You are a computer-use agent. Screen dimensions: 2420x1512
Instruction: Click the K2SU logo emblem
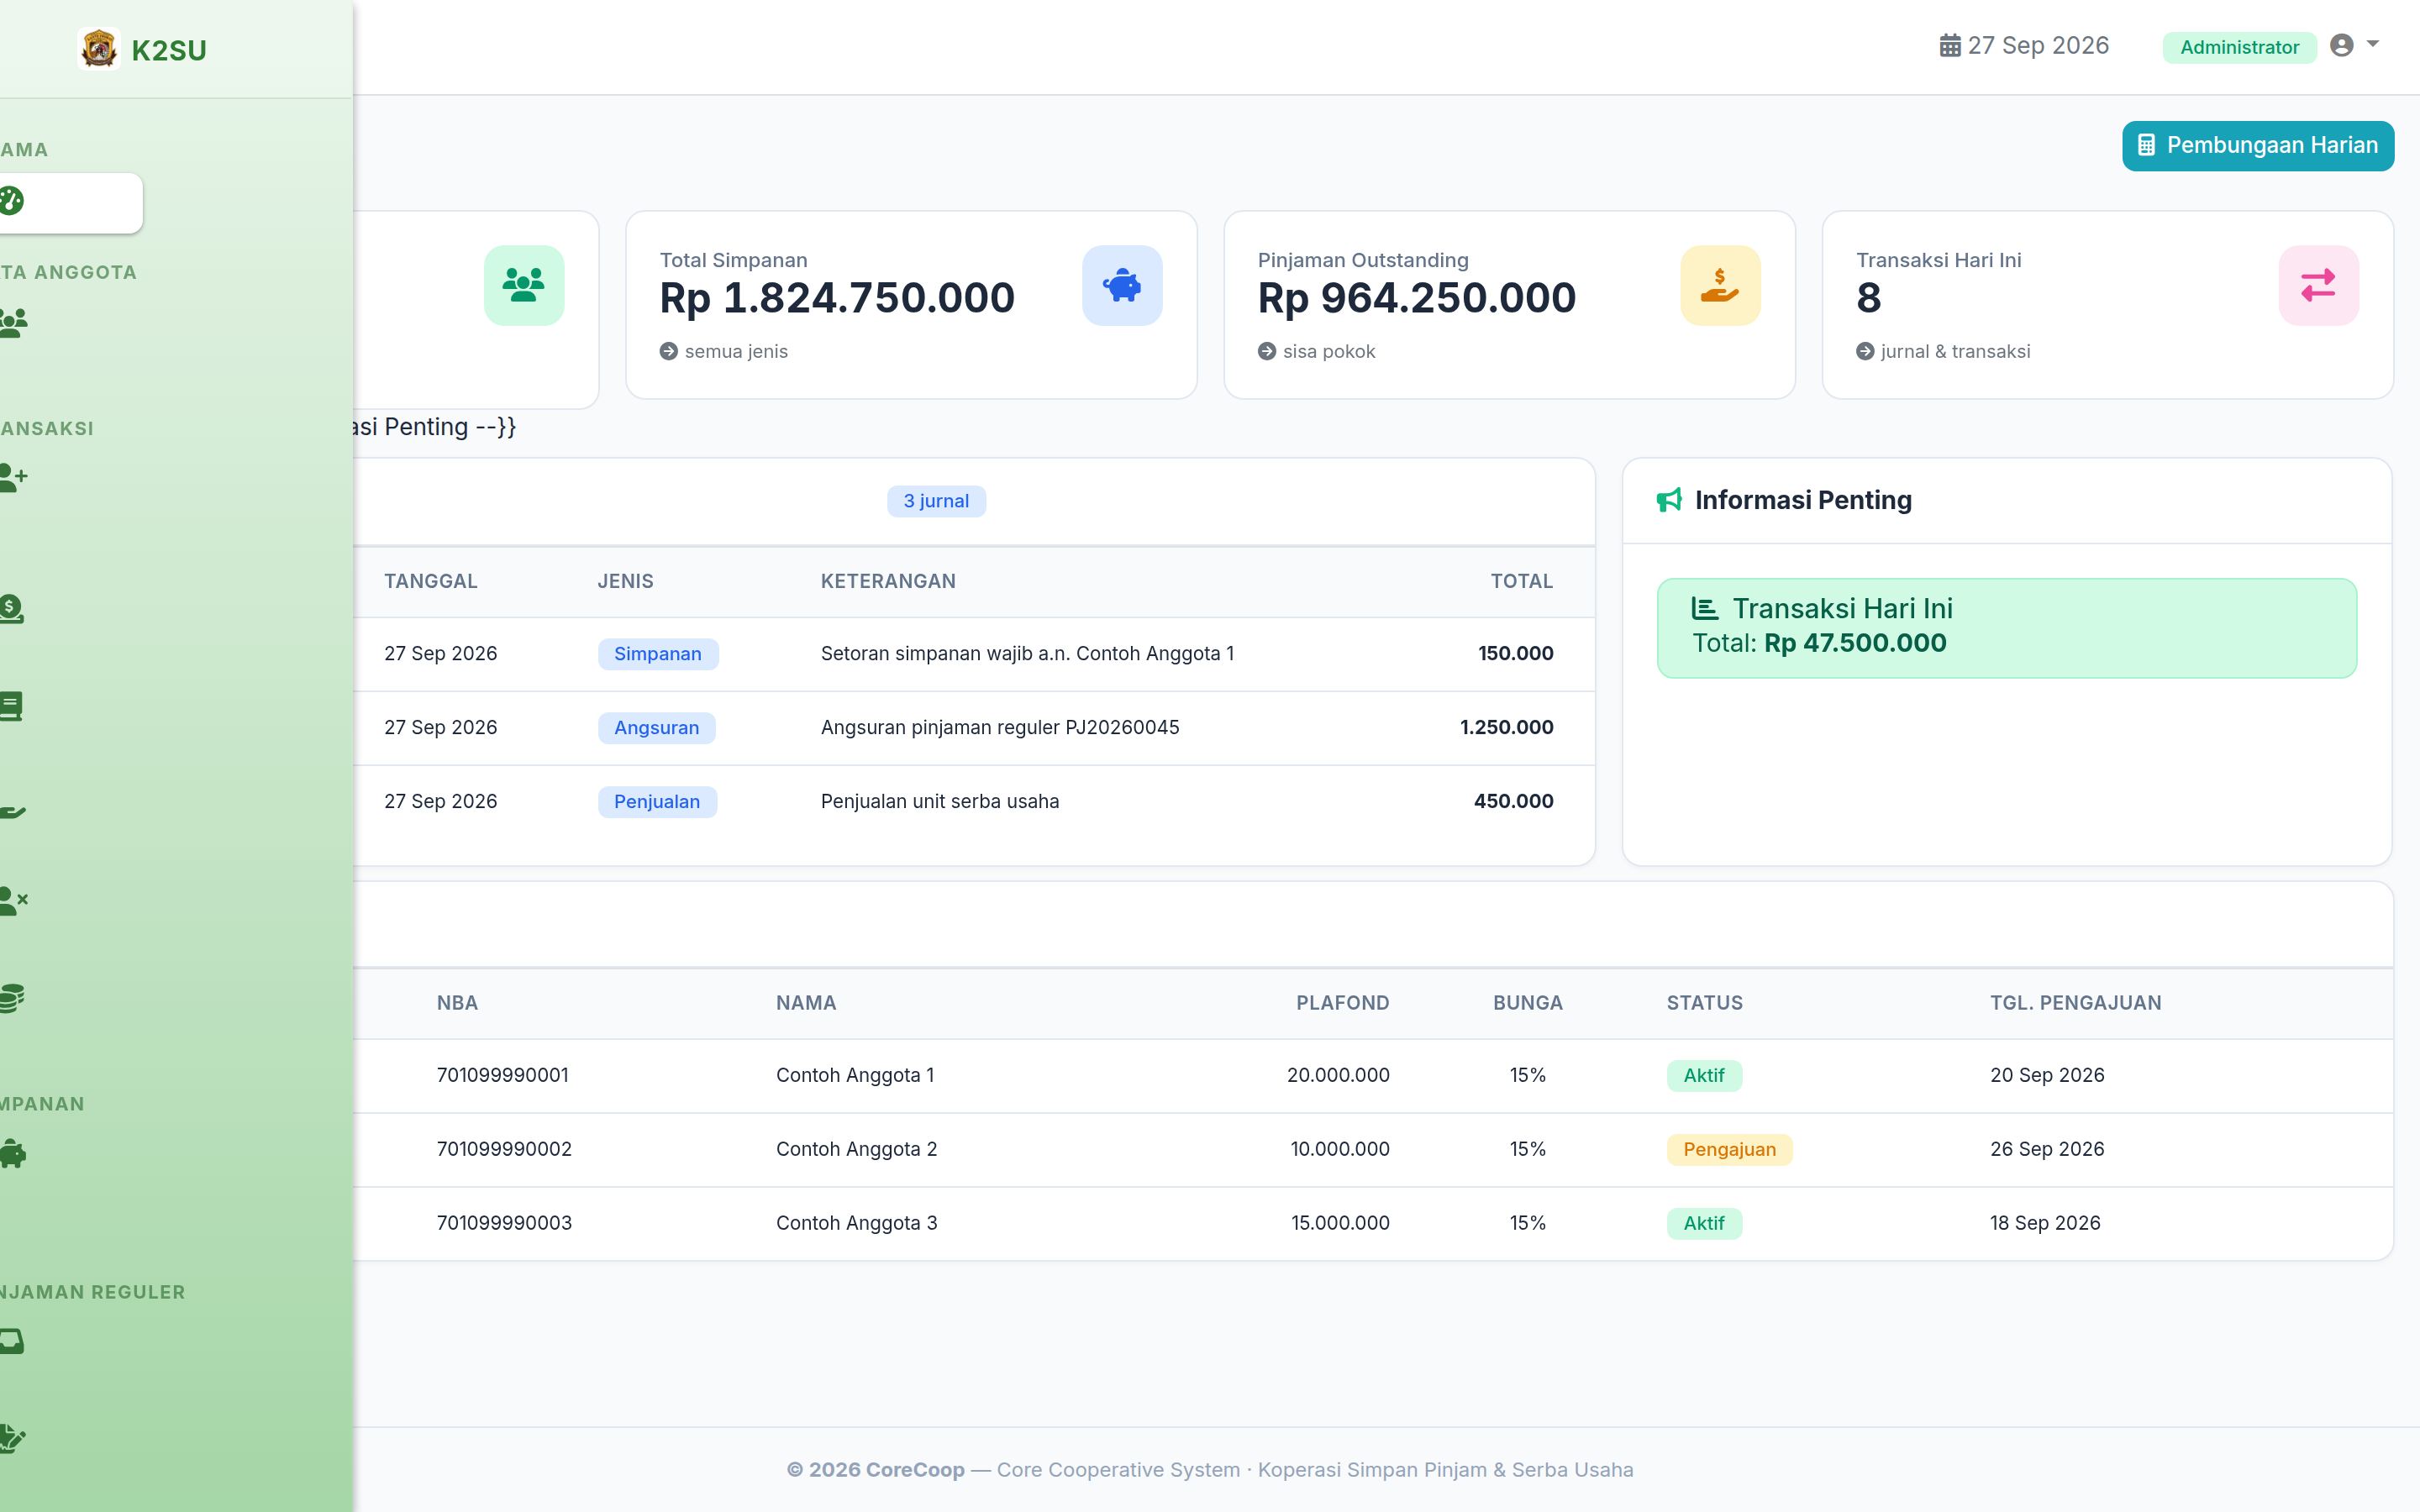(x=99, y=48)
